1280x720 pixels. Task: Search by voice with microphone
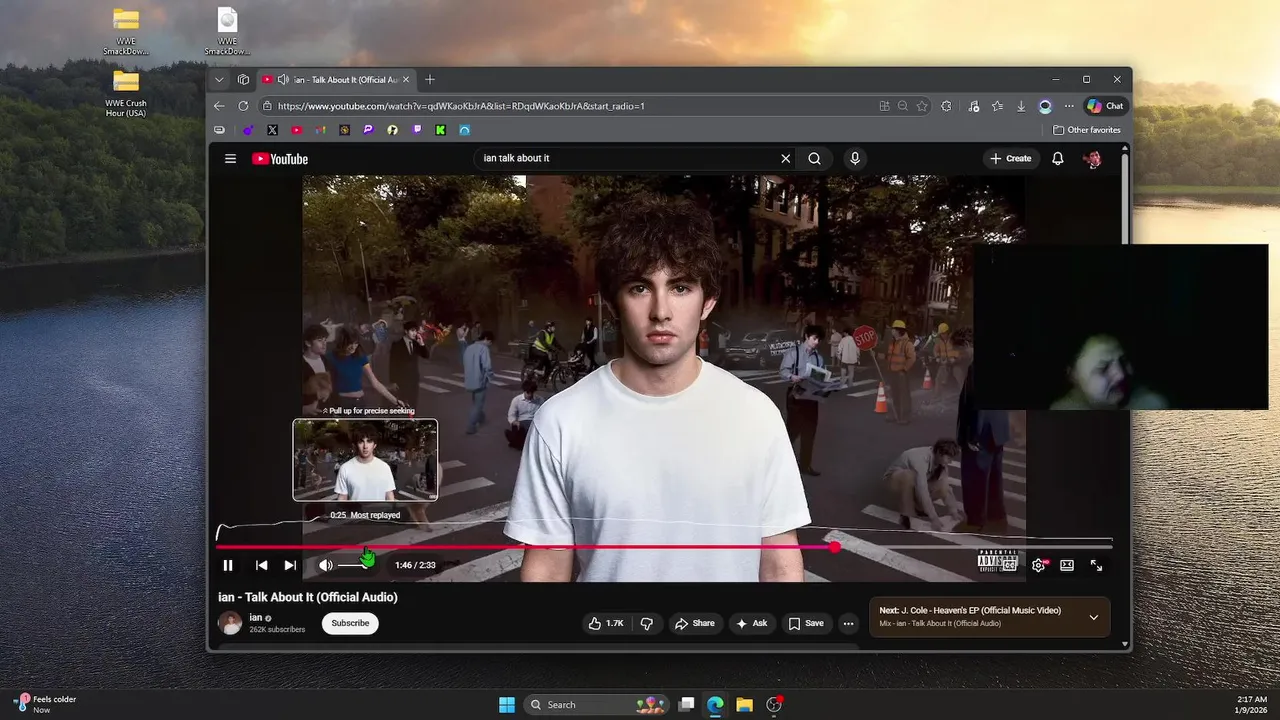854,158
